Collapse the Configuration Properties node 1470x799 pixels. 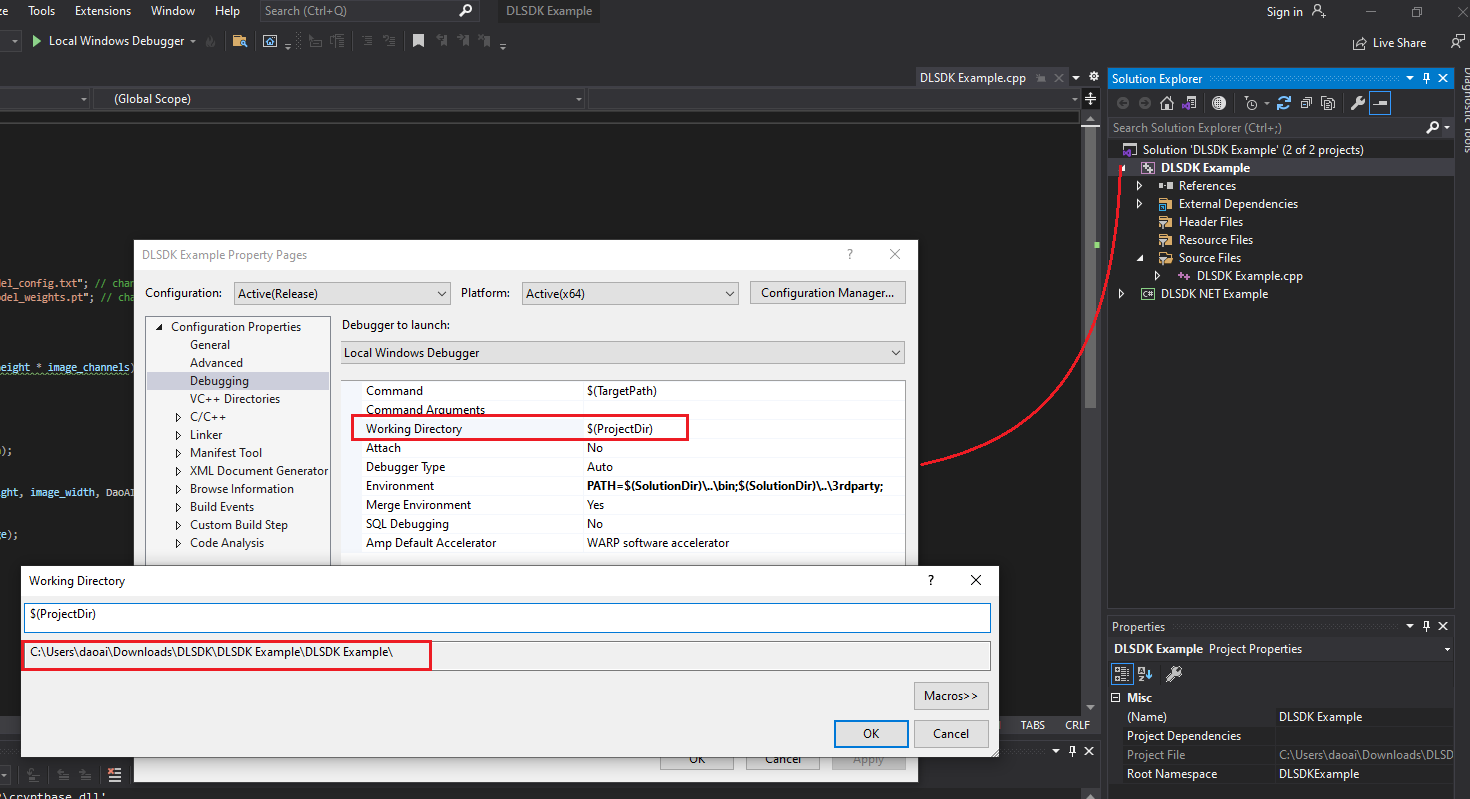tap(158, 327)
